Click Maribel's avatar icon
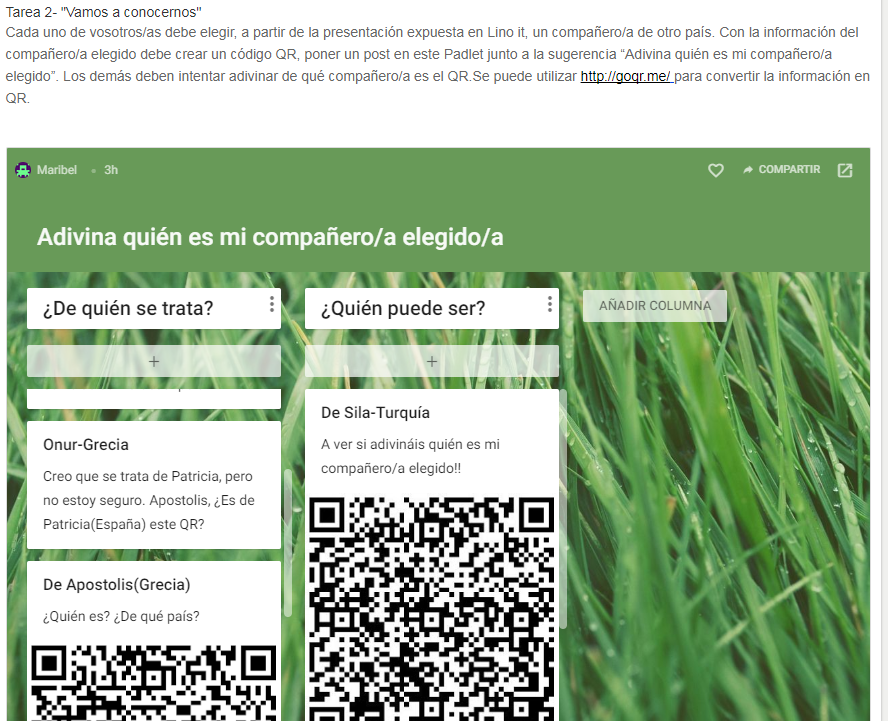 point(23,170)
